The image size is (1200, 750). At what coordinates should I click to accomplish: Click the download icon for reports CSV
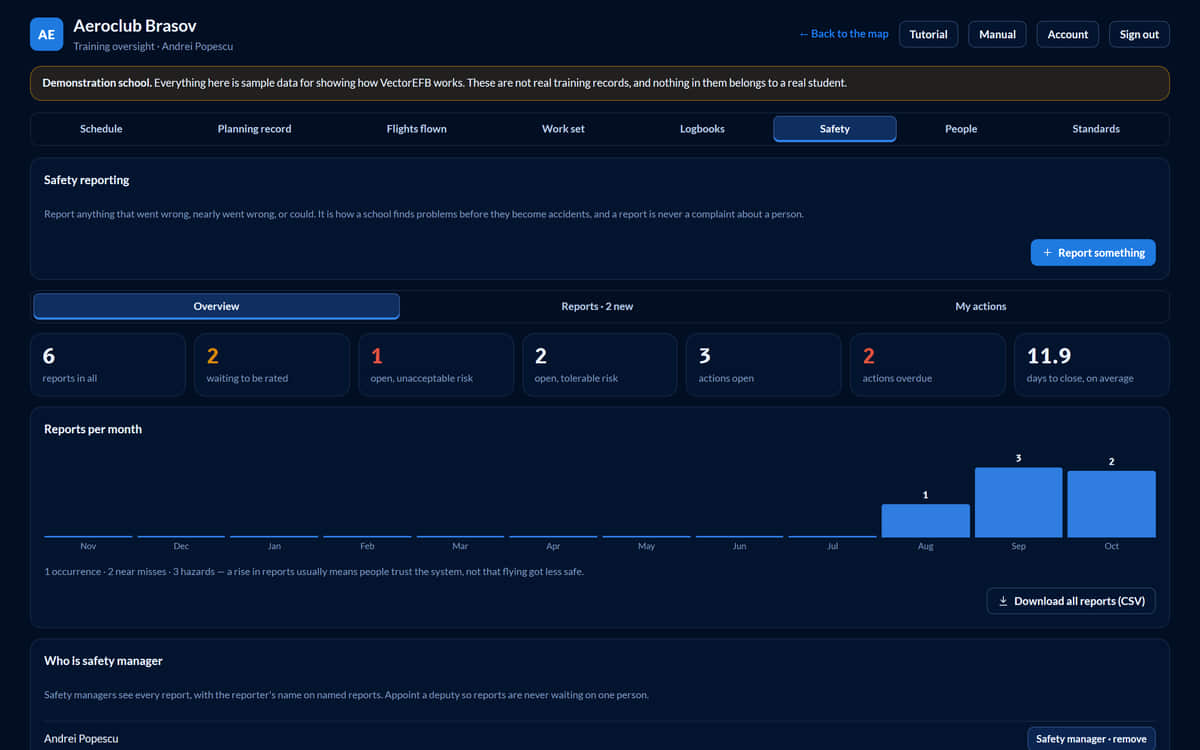tap(1003, 601)
